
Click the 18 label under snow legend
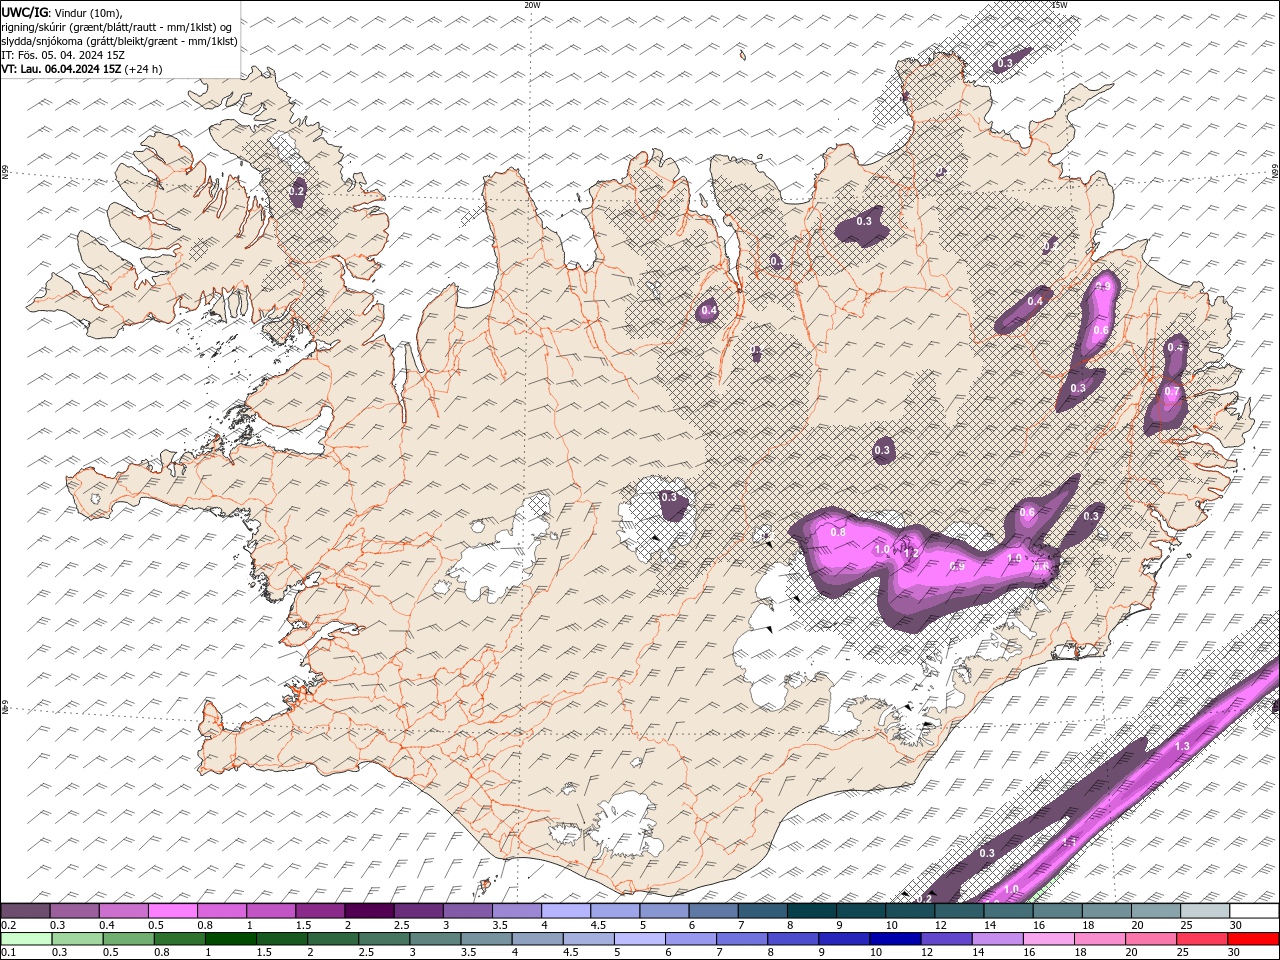1088,925
